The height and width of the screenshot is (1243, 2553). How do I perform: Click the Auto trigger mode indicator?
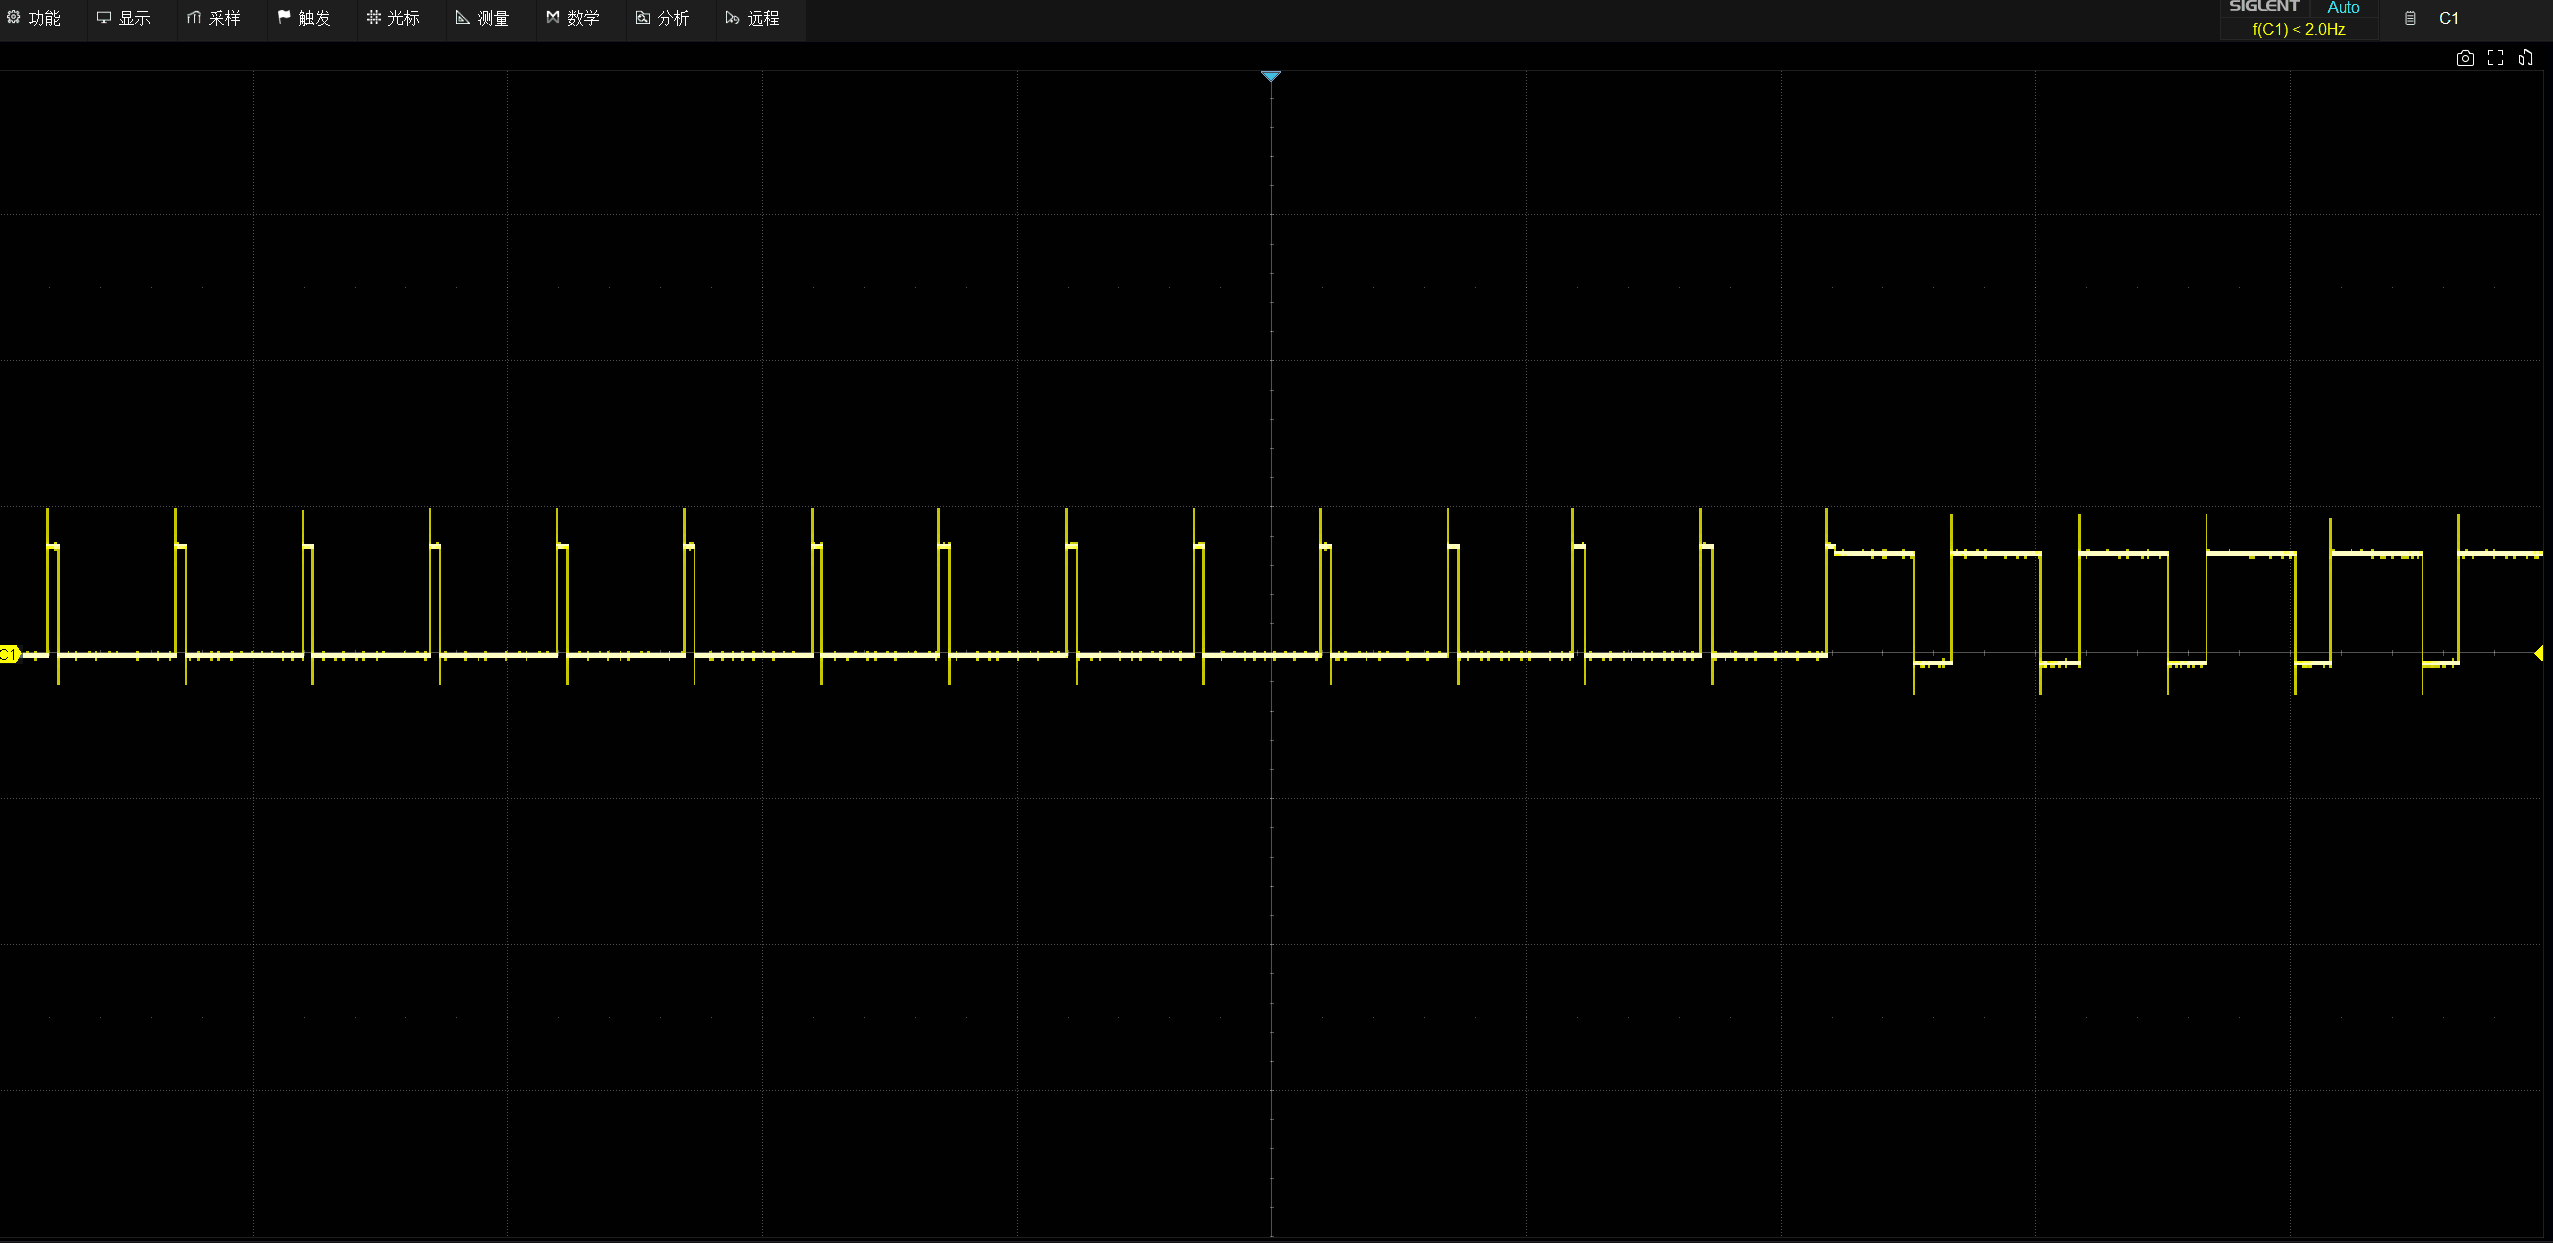click(x=2342, y=8)
